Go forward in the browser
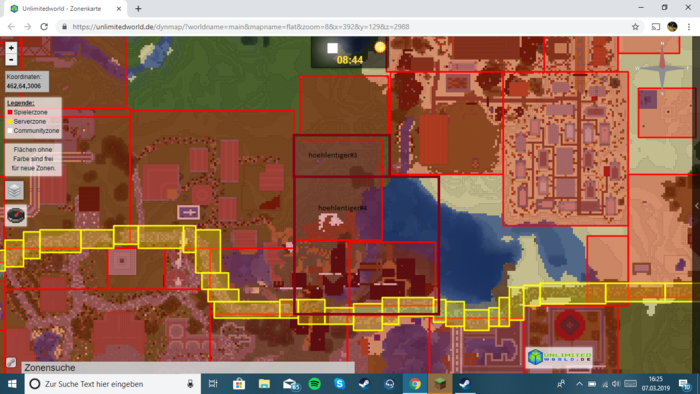Image resolution: width=700 pixels, height=394 pixels. click(x=28, y=27)
